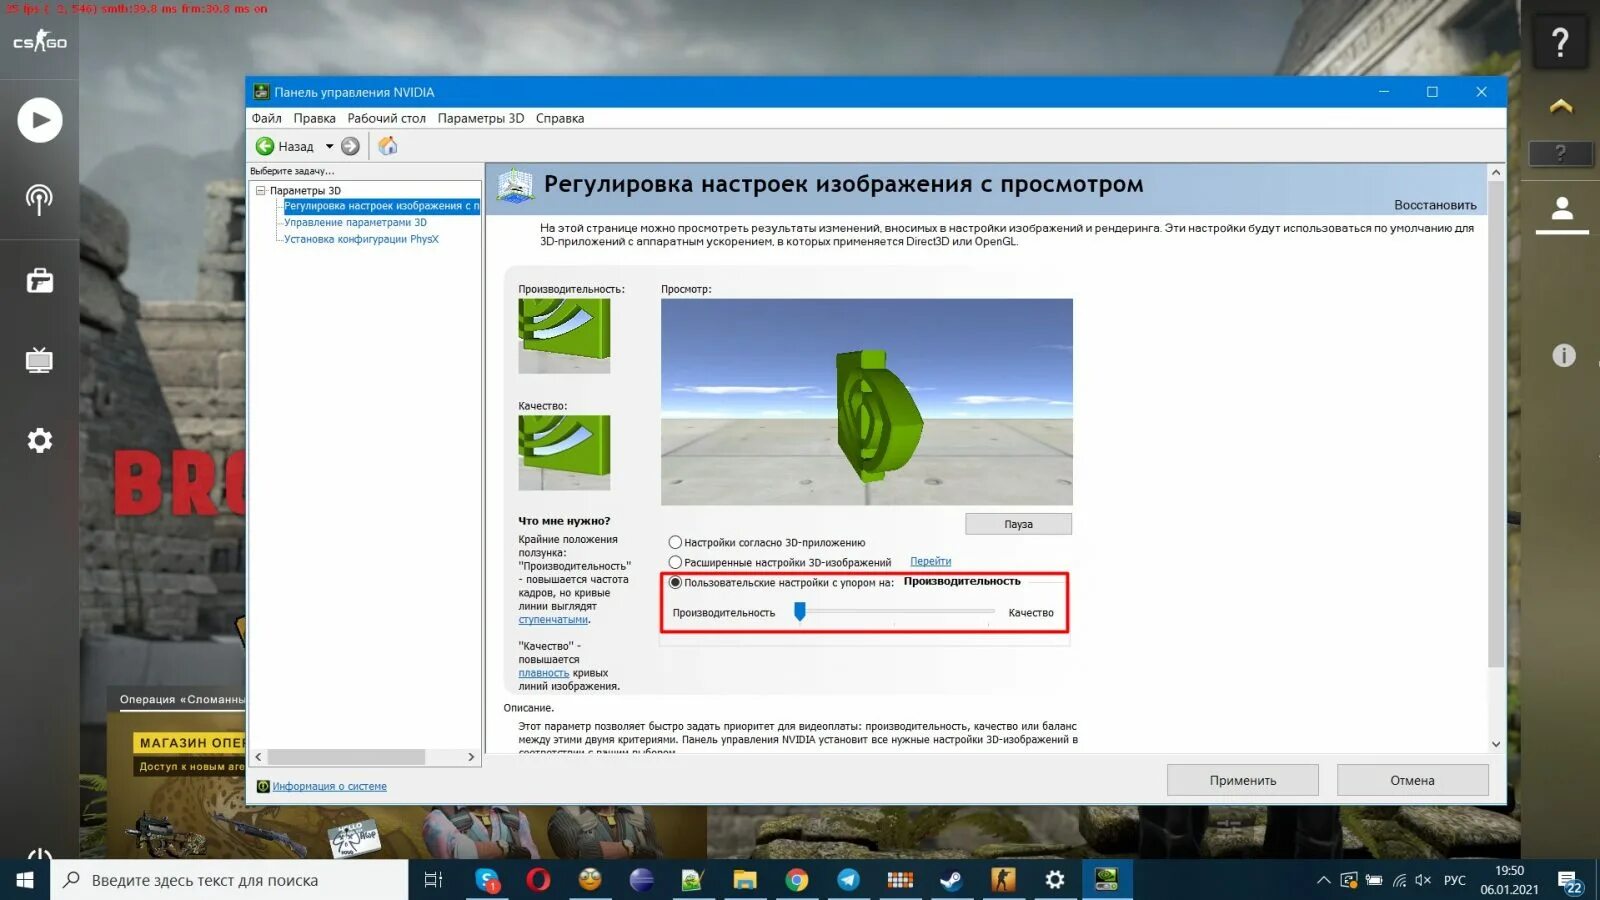Select 'Пользовательские настройки с упором на' radio button
The width and height of the screenshot is (1600, 900).
tap(675, 582)
